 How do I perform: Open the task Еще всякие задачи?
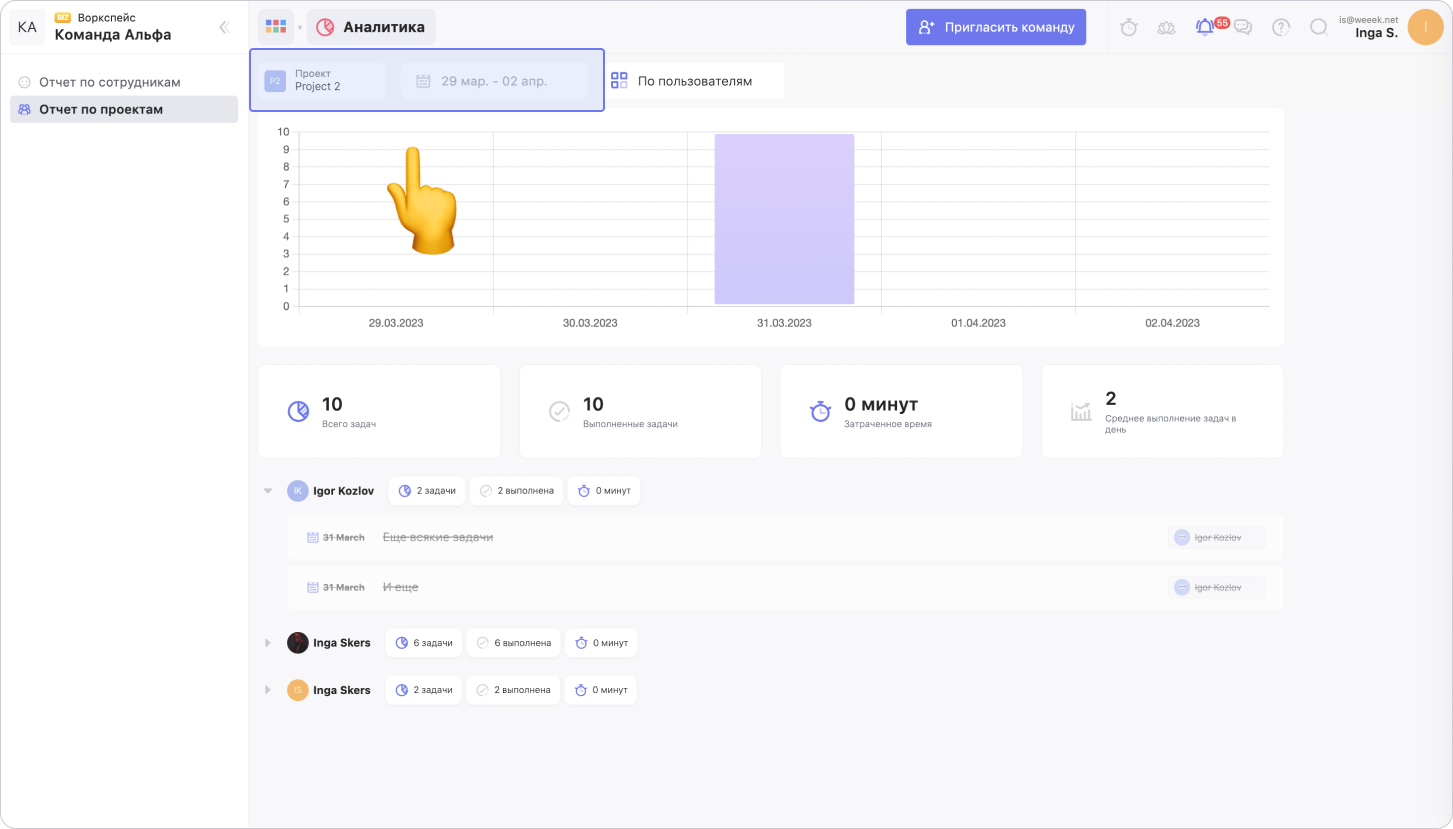click(438, 538)
